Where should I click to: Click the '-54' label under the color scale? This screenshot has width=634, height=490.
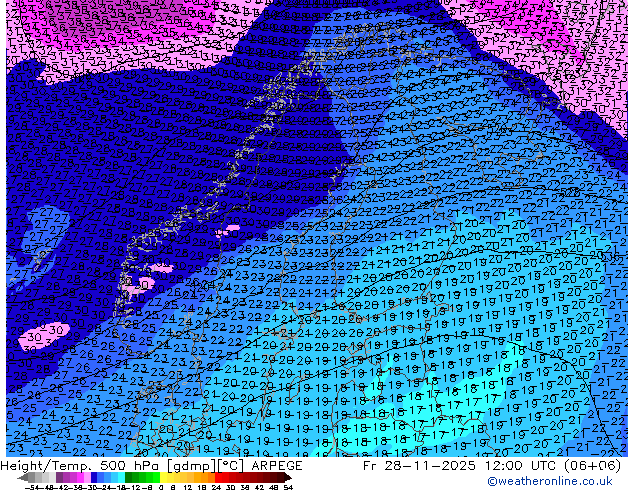tap(32, 488)
